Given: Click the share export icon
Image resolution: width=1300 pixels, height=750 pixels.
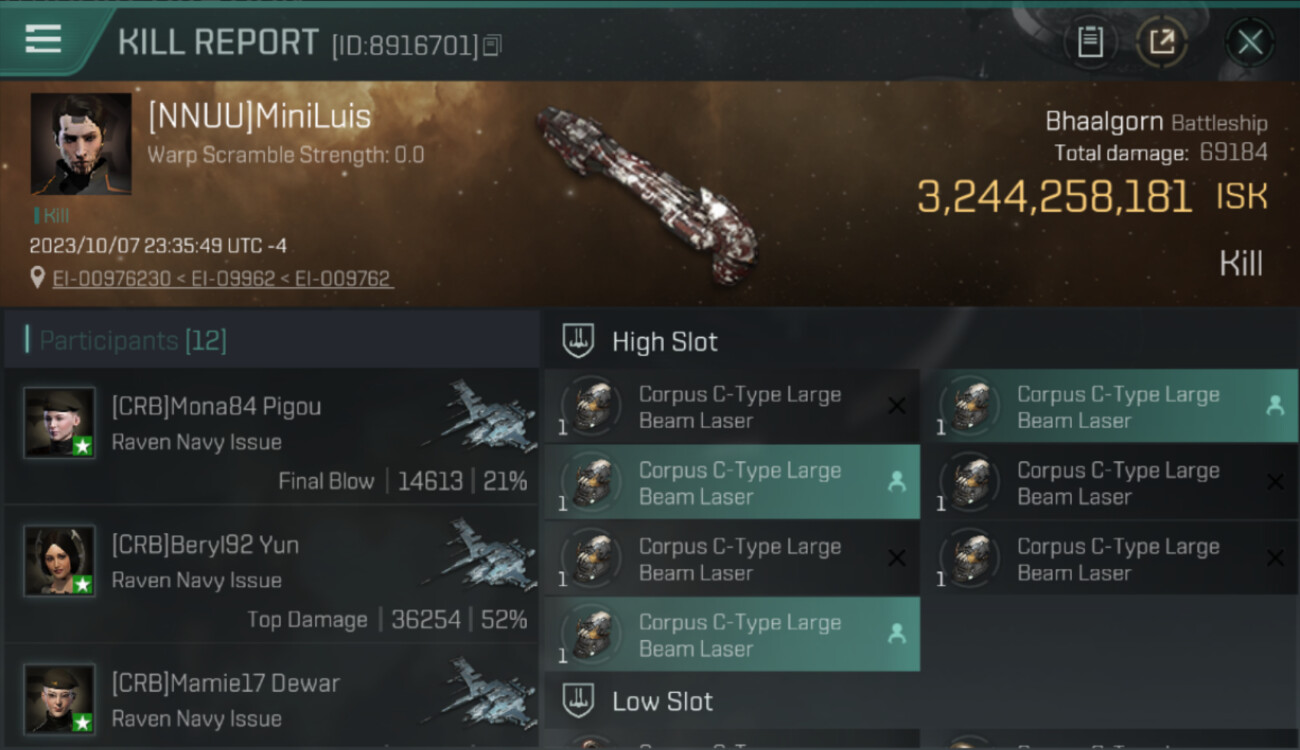Looking at the screenshot, I should (1162, 42).
